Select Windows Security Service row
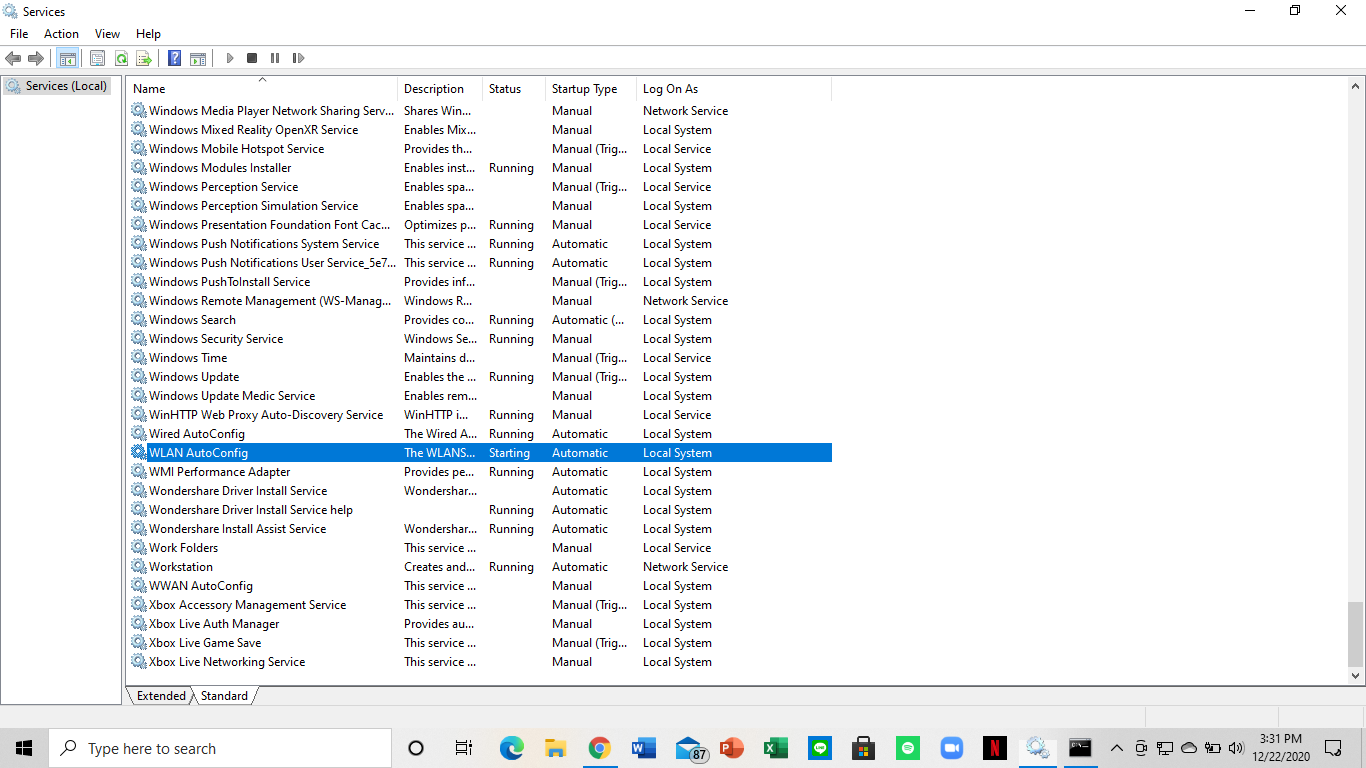This screenshot has width=1366, height=768. click(x=480, y=339)
